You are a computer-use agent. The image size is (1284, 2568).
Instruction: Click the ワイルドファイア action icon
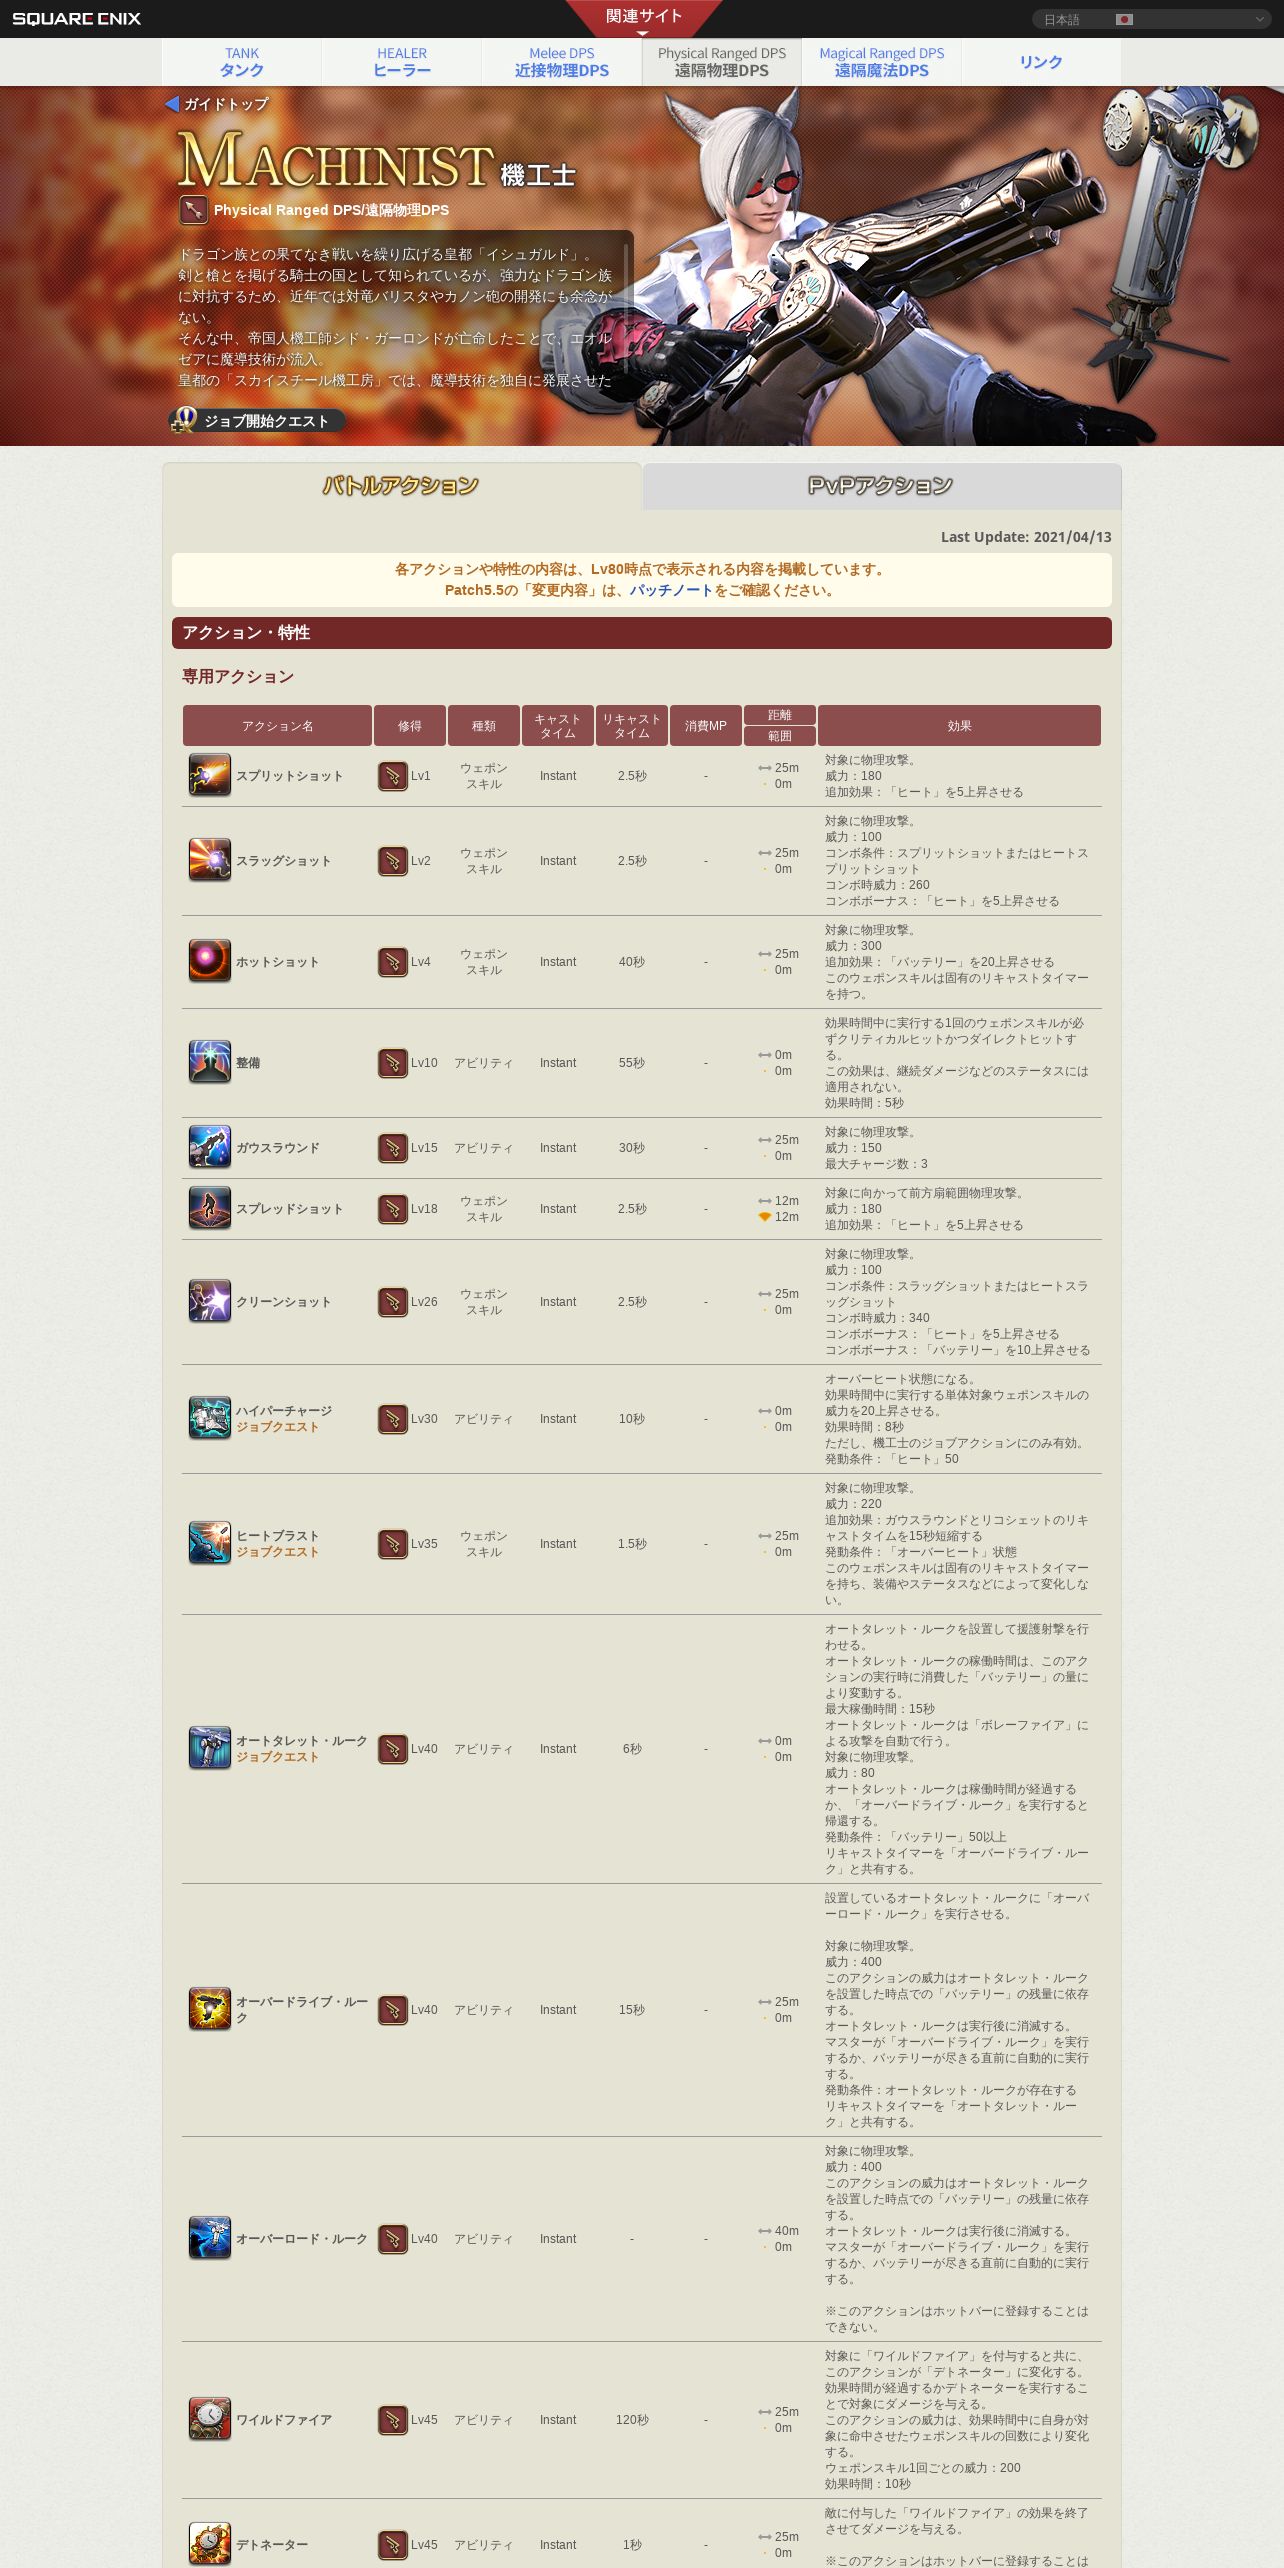210,2419
